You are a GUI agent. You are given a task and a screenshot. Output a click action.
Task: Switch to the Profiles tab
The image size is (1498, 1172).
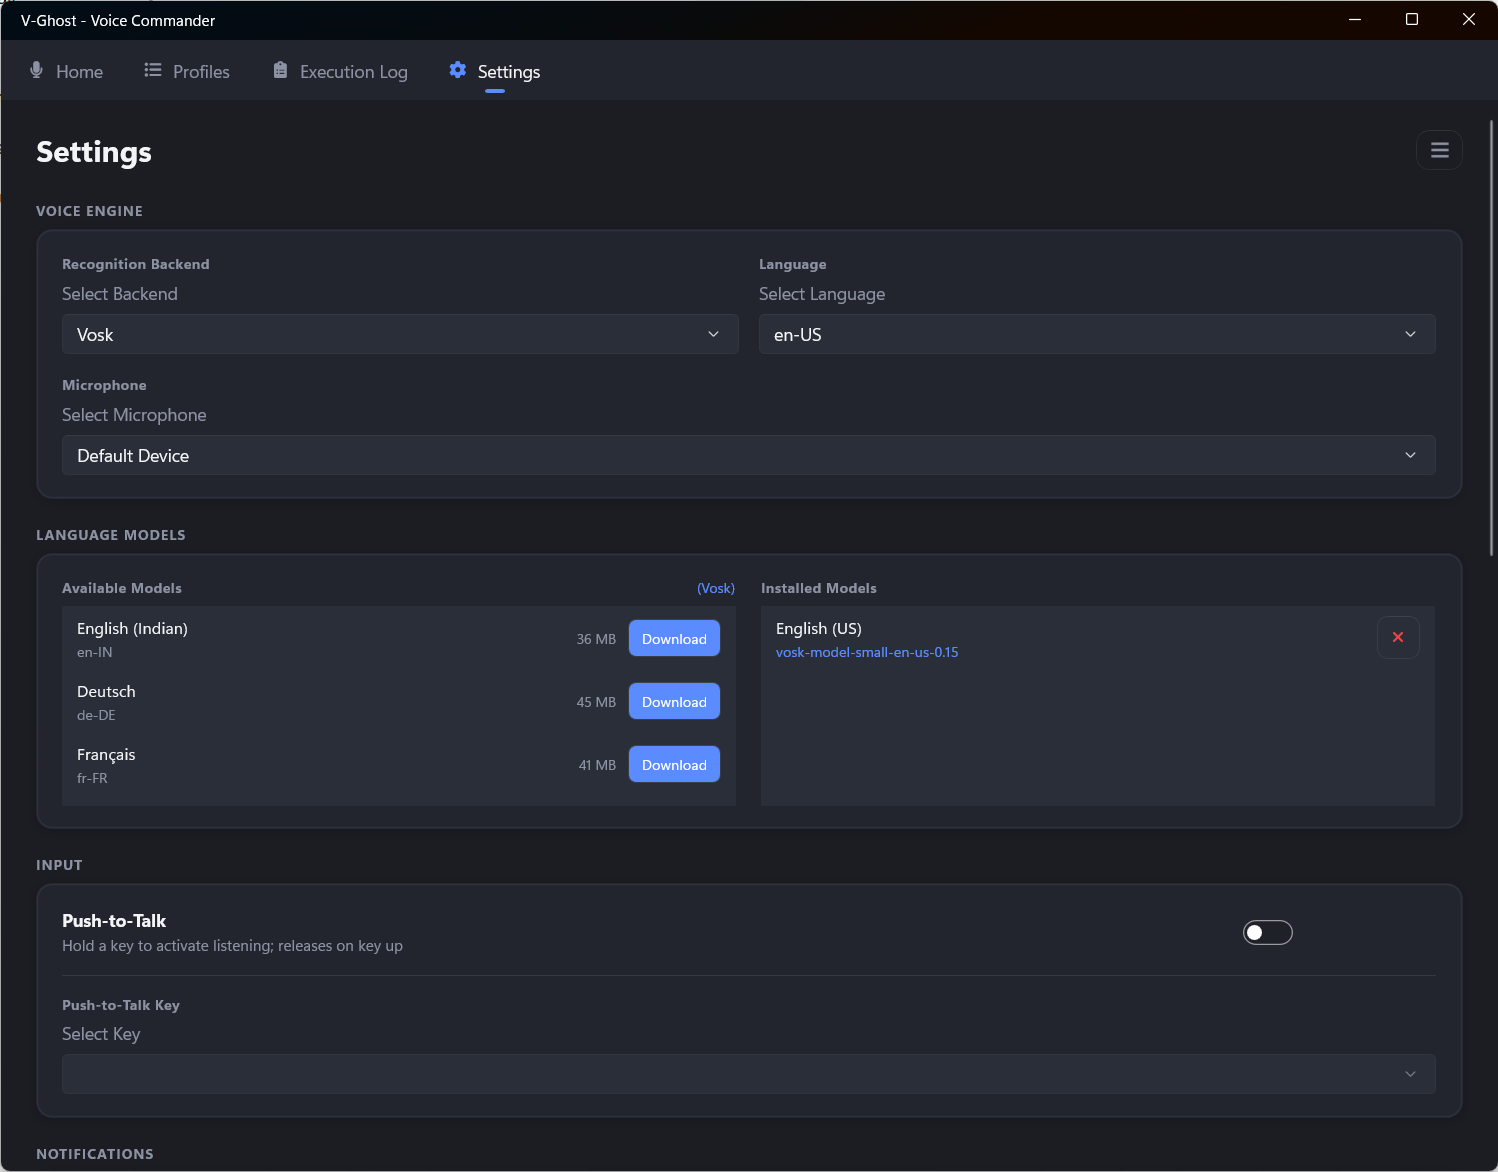[x=200, y=72]
